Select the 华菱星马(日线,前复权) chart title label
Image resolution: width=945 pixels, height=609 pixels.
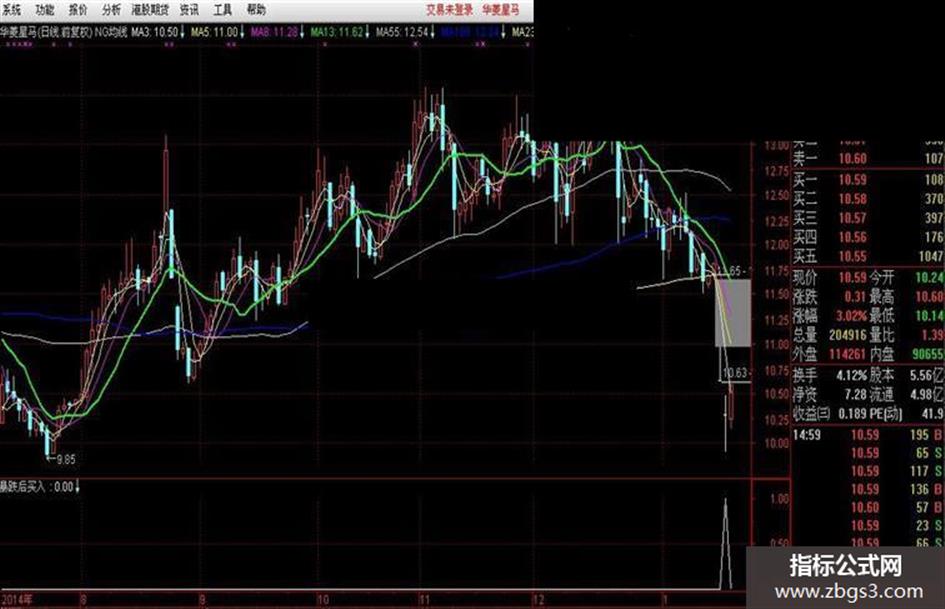coord(46,32)
